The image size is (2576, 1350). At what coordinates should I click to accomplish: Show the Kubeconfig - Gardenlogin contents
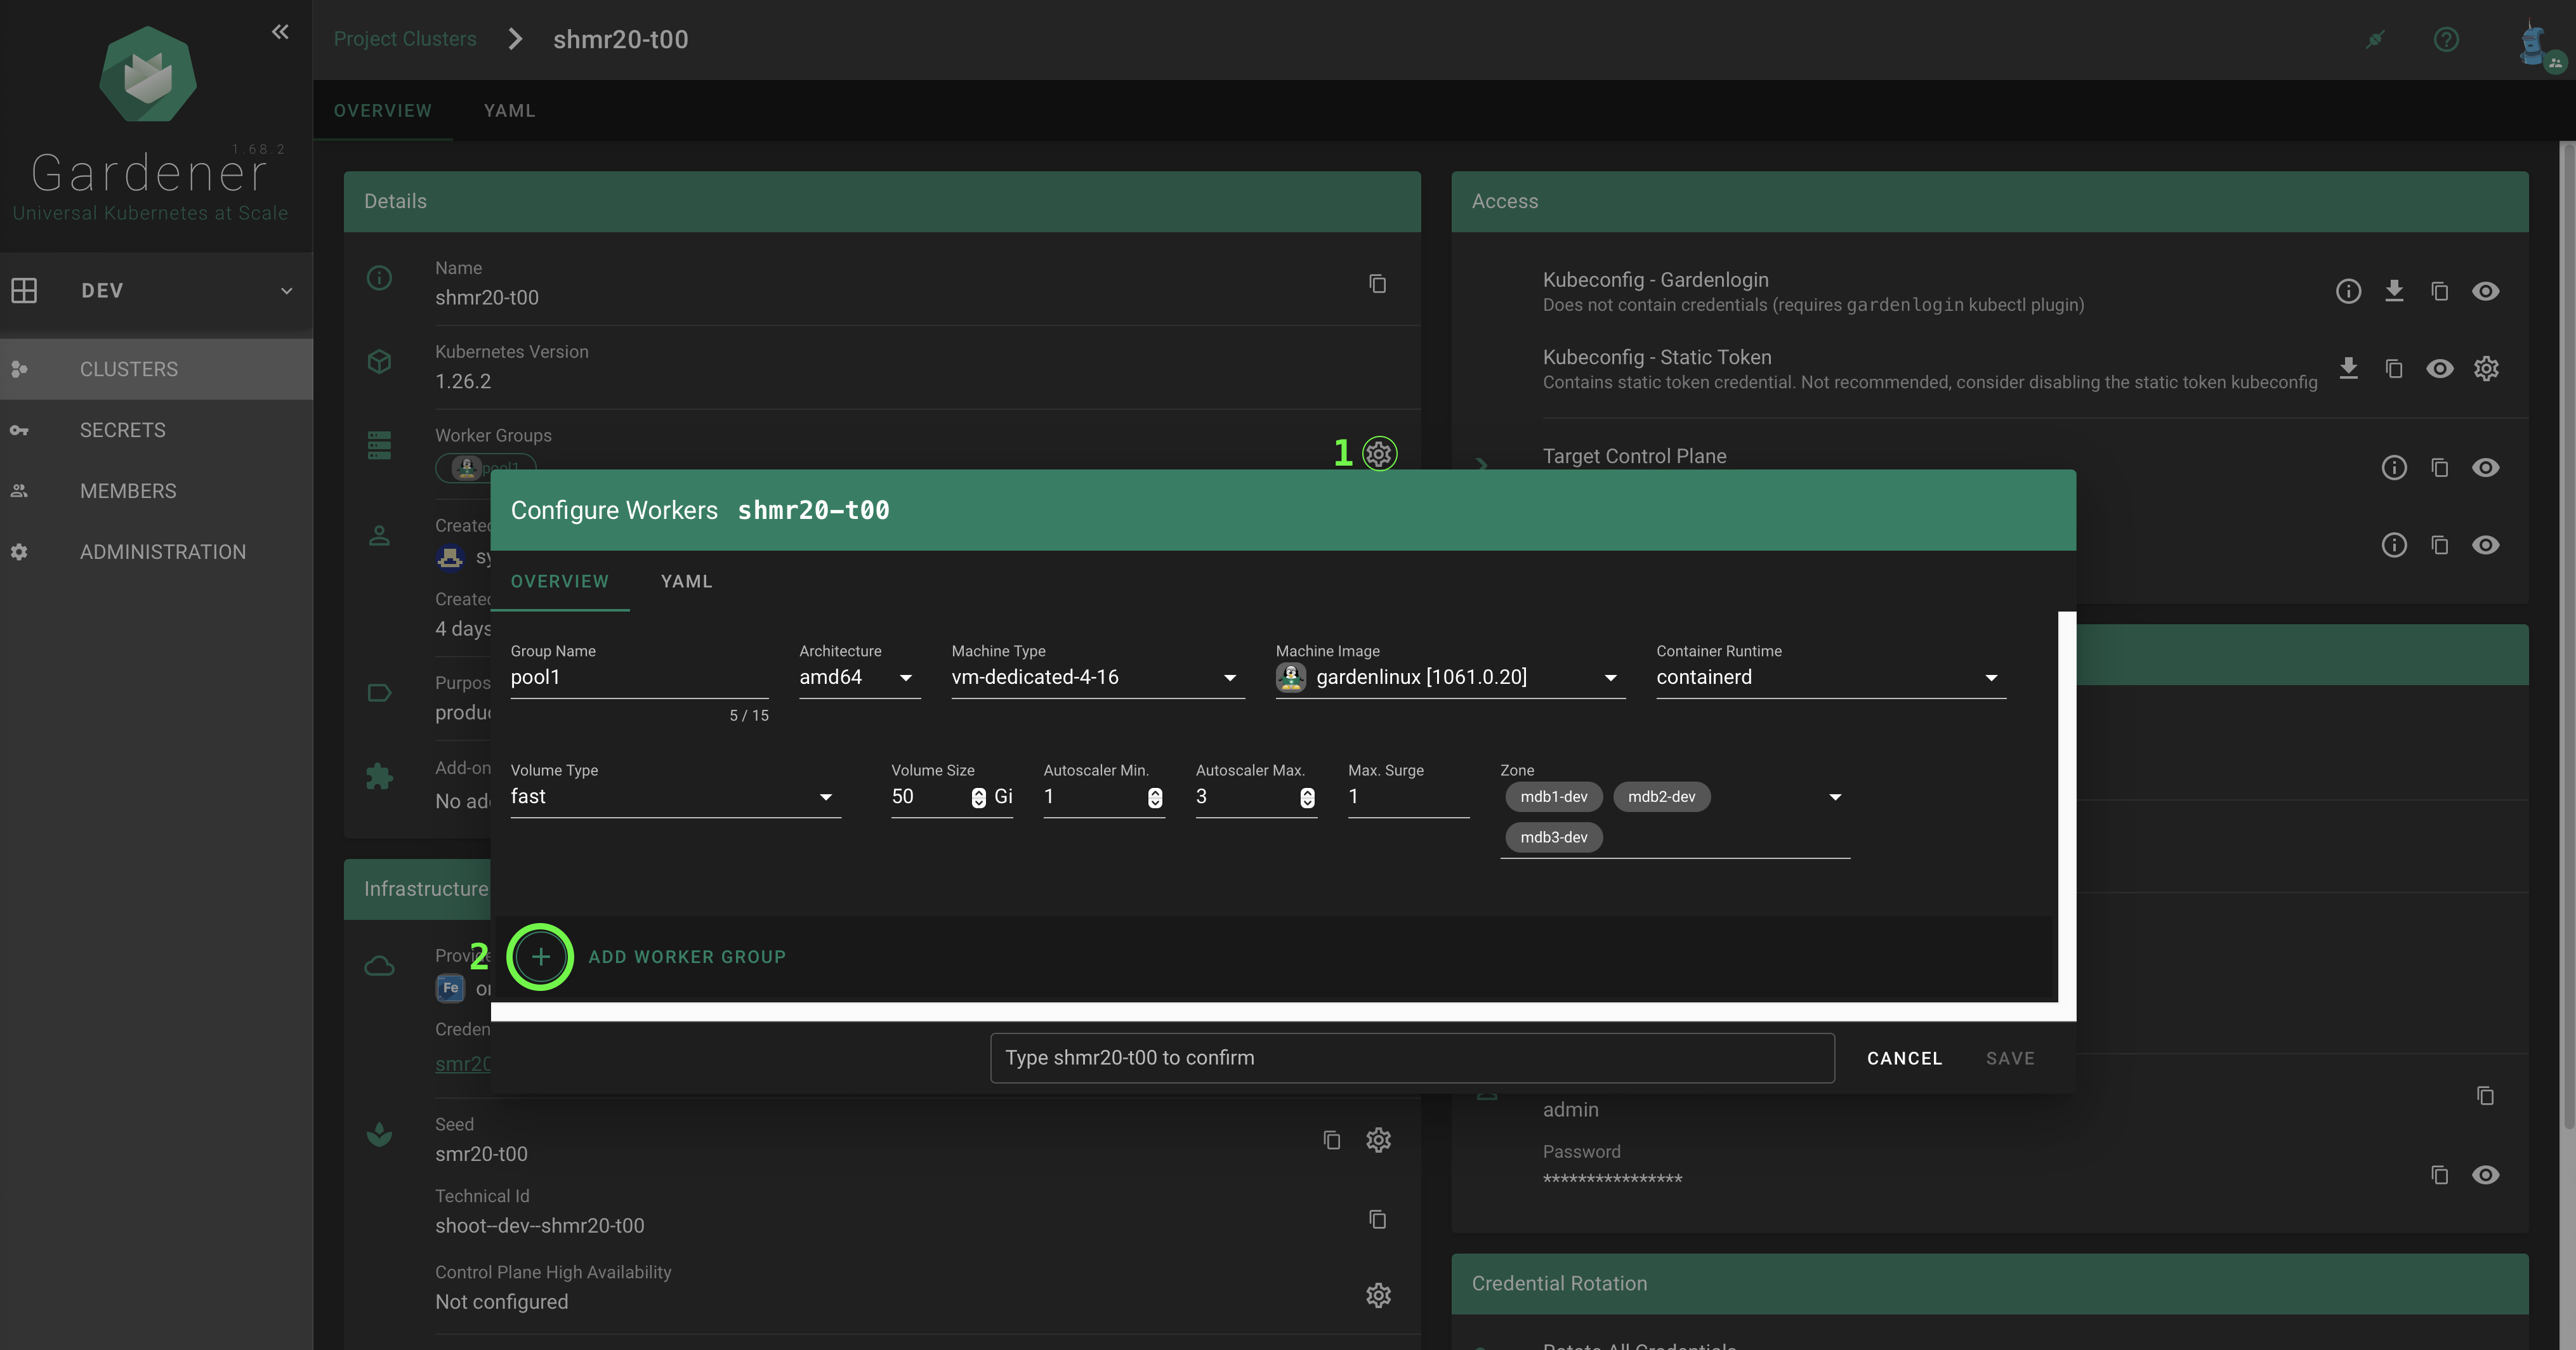point(2487,291)
